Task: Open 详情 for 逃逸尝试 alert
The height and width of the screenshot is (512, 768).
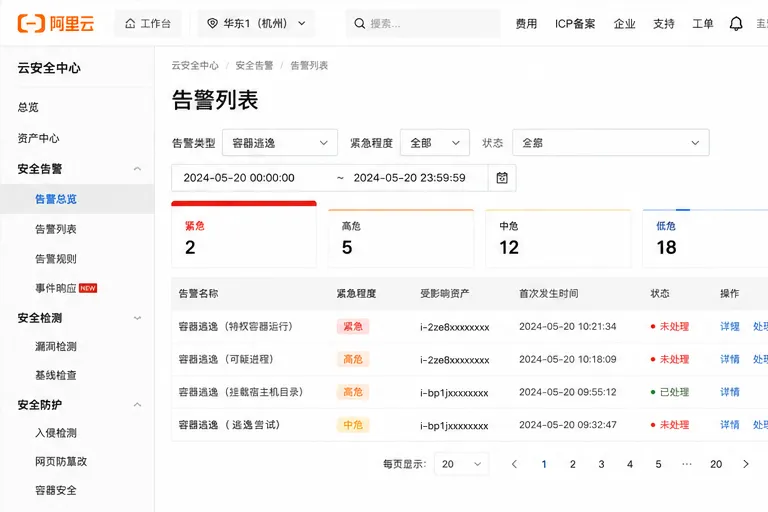Action: click(x=730, y=425)
